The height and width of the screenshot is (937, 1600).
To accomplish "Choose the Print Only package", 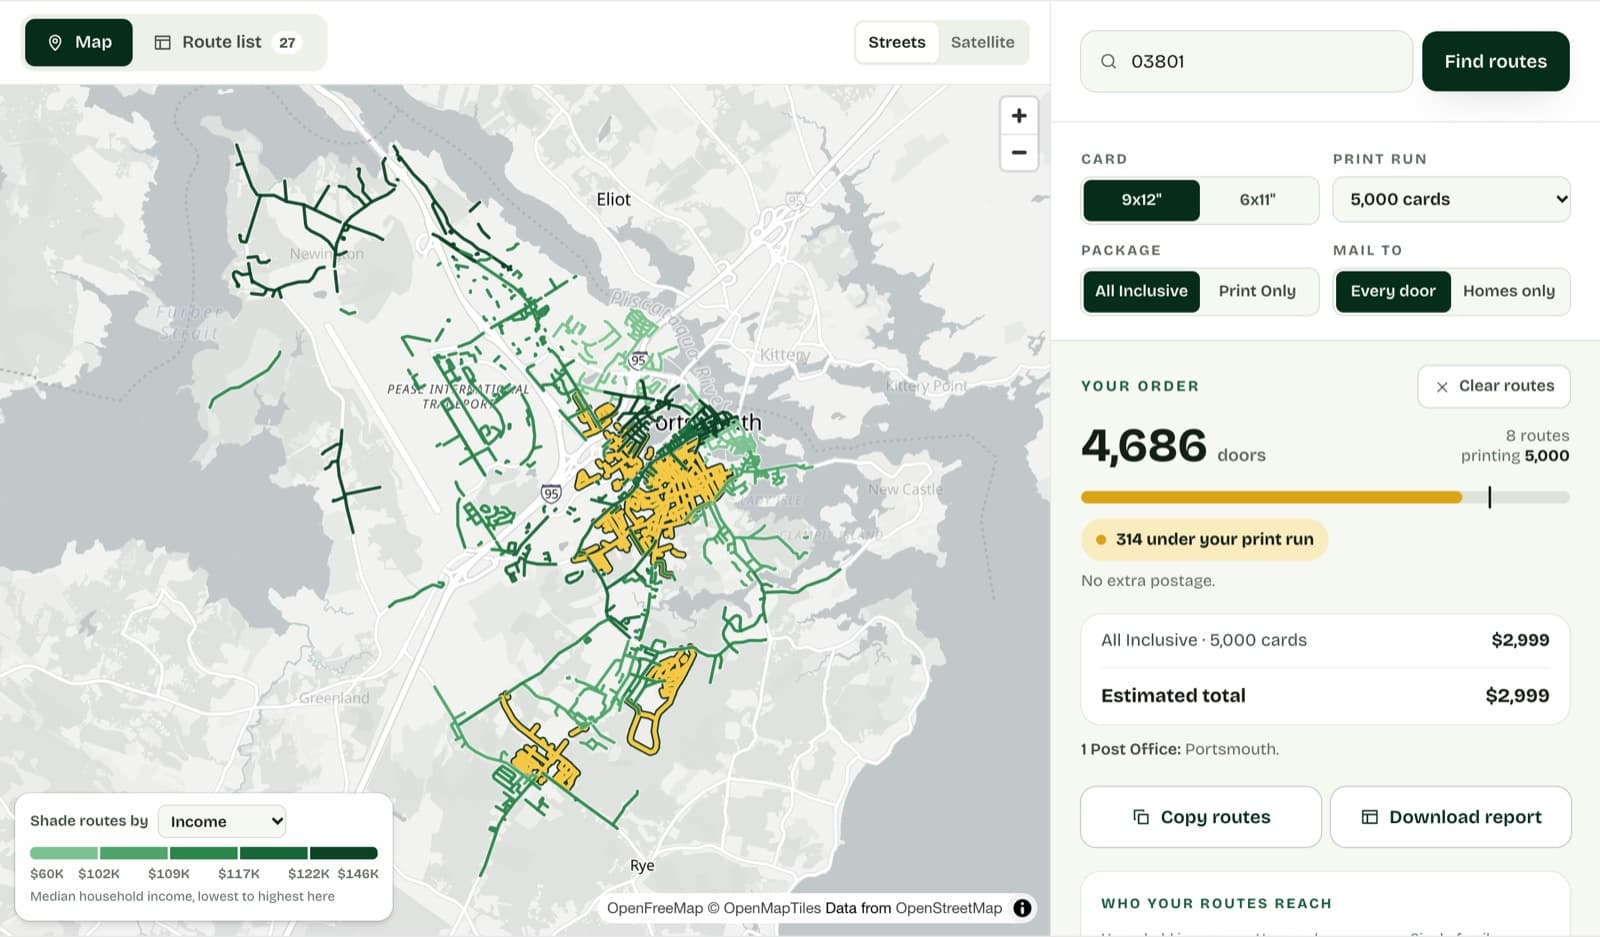I will click(x=1257, y=291).
